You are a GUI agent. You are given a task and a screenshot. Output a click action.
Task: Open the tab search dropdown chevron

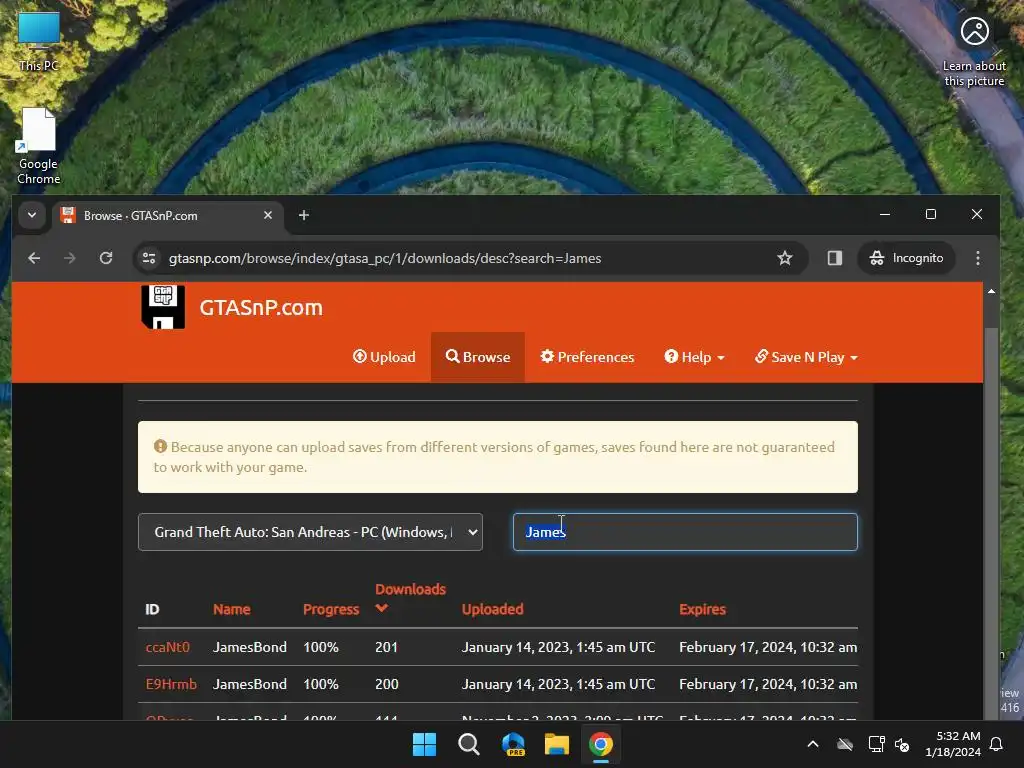coord(31,215)
